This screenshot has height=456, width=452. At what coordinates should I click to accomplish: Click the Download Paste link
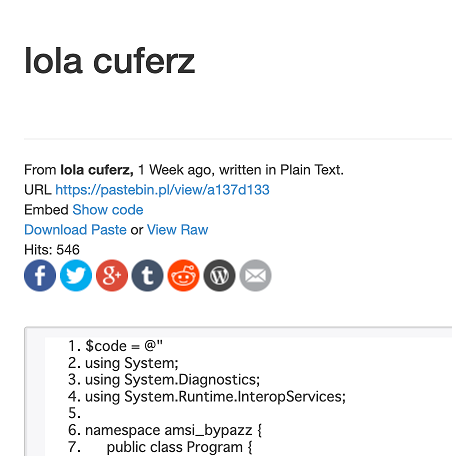click(75, 230)
